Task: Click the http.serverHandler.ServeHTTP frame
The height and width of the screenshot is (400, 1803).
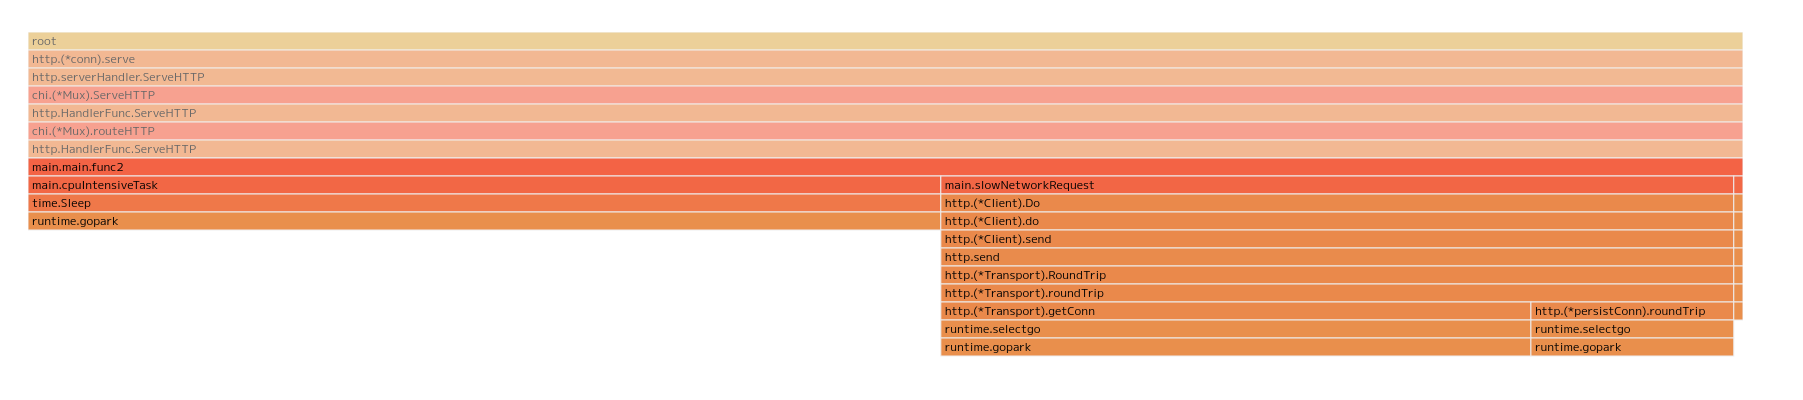Action: point(885,77)
